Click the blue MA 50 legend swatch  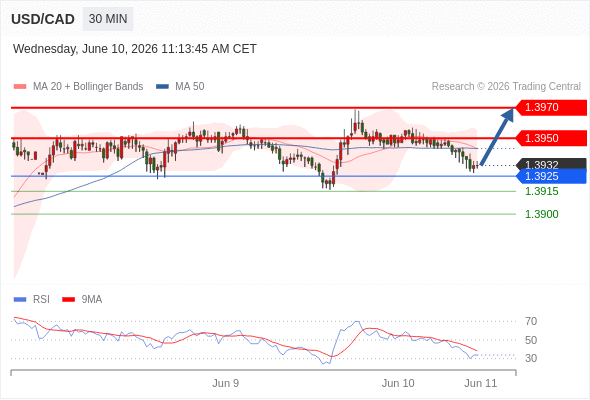tap(163, 87)
